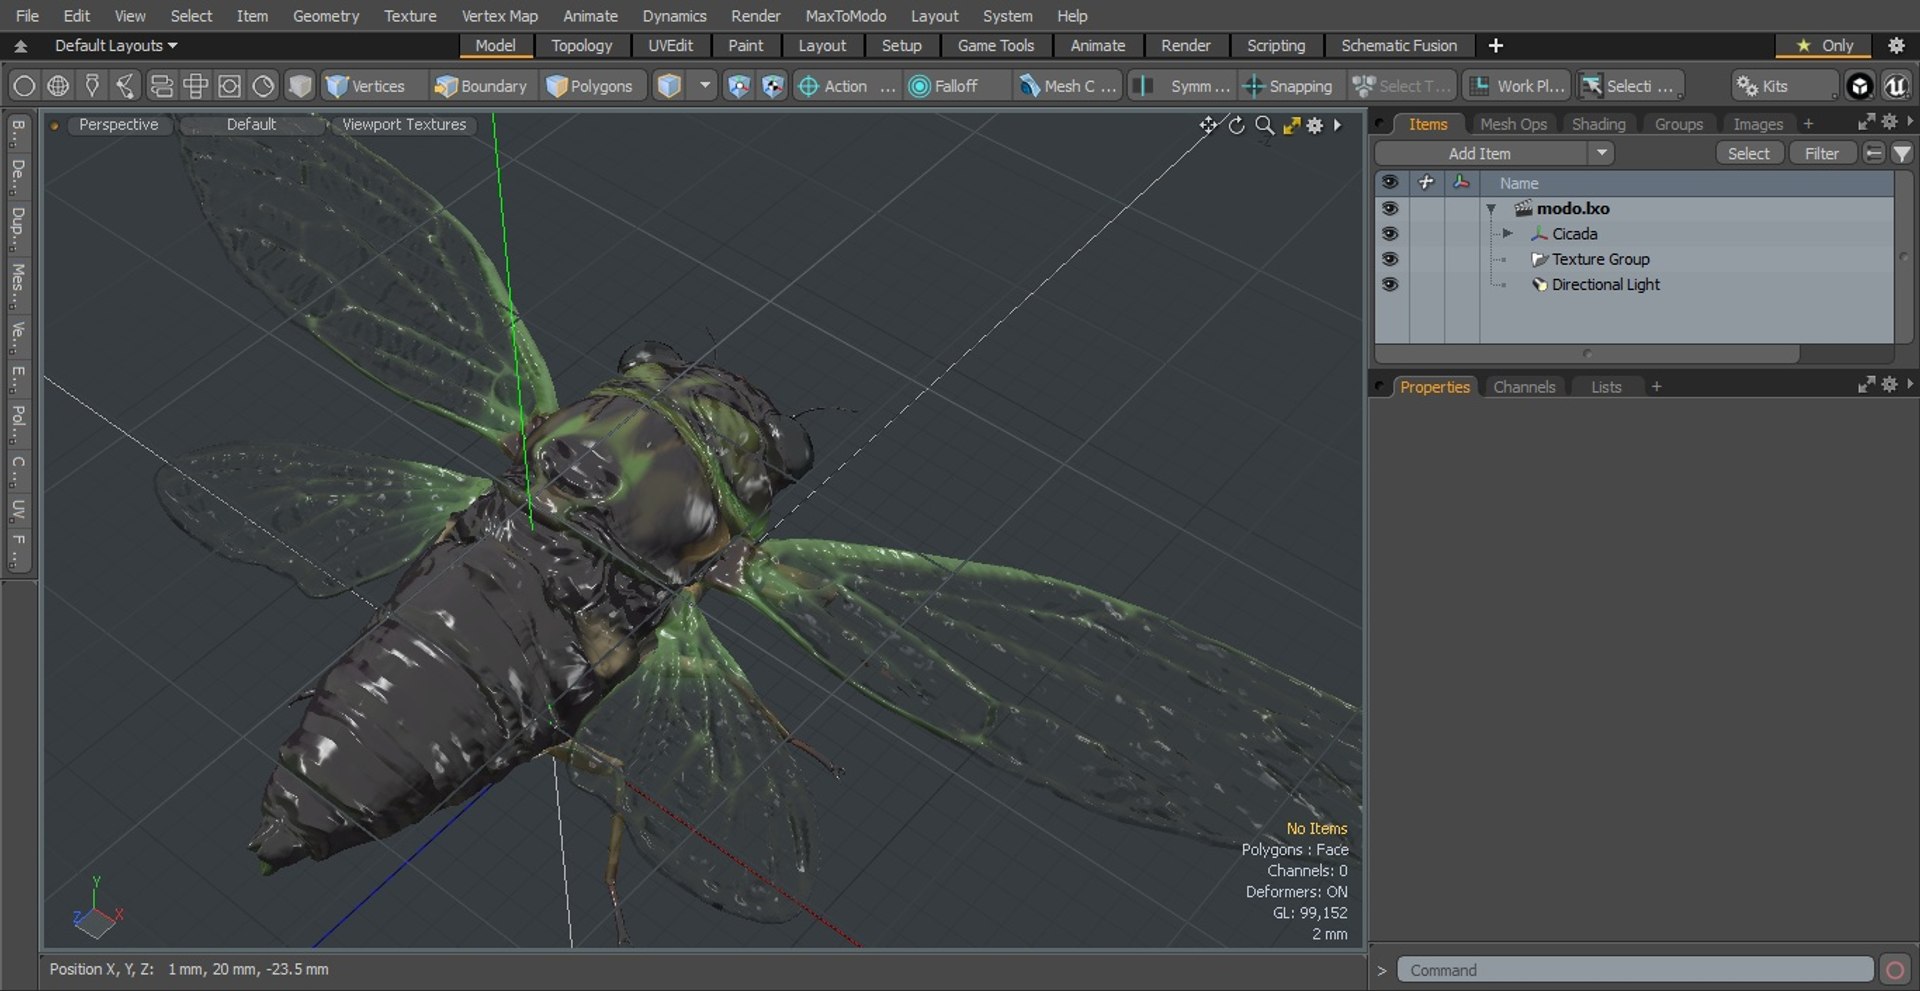The width and height of the screenshot is (1920, 991).
Task: Open the Add Item dropdown arrow
Action: [1601, 153]
